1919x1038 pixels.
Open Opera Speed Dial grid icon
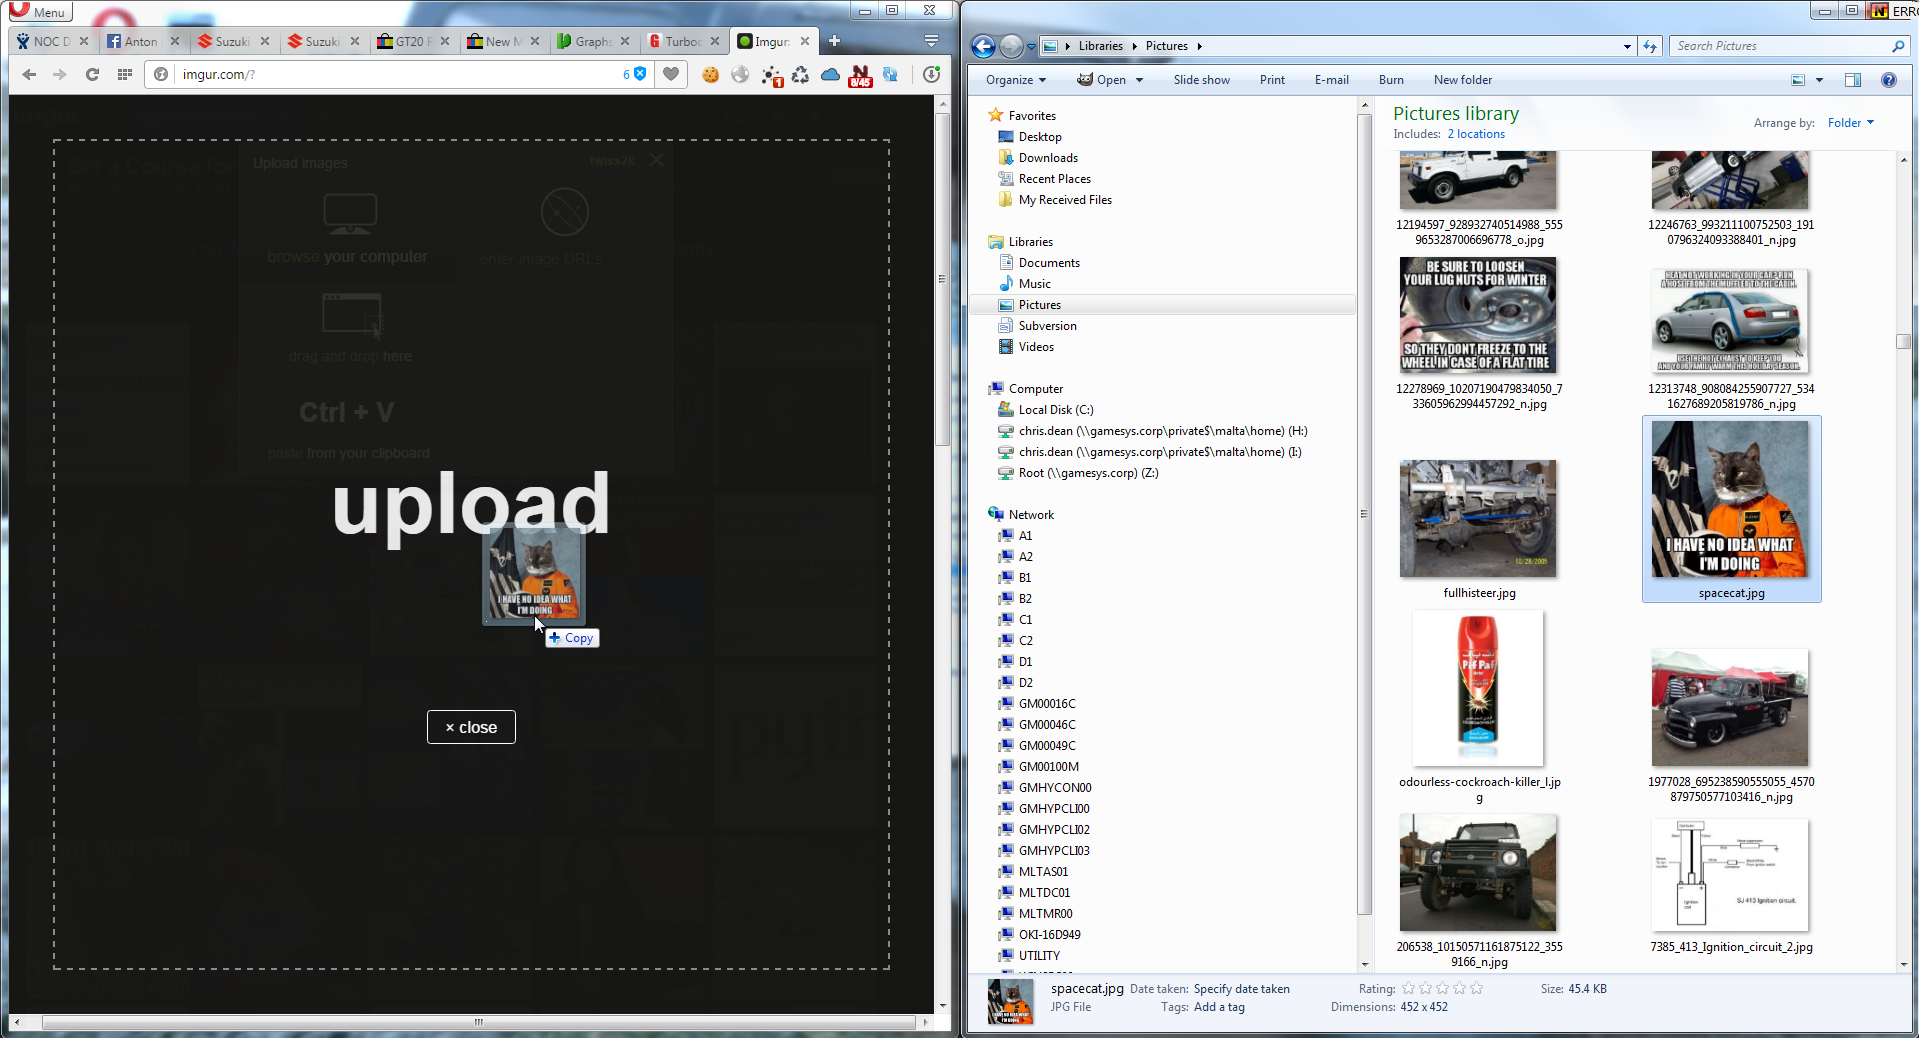point(125,74)
